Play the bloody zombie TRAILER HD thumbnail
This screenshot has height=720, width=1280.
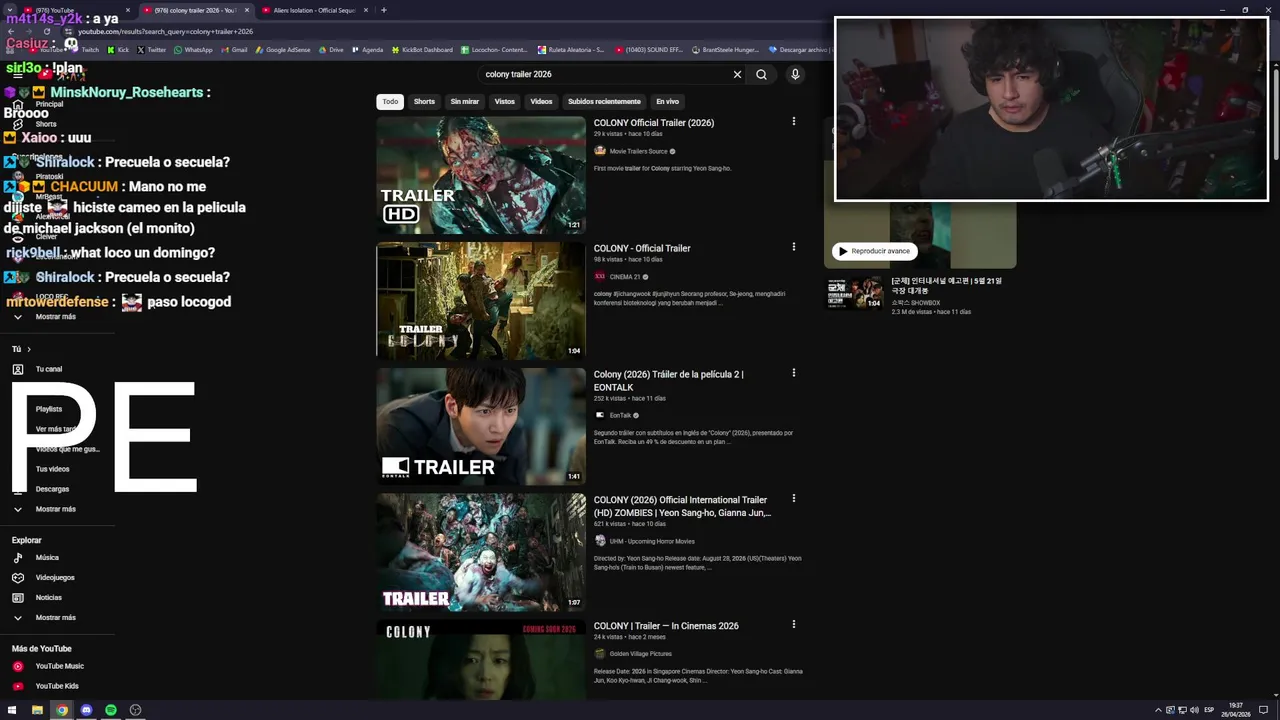pyautogui.click(x=481, y=175)
